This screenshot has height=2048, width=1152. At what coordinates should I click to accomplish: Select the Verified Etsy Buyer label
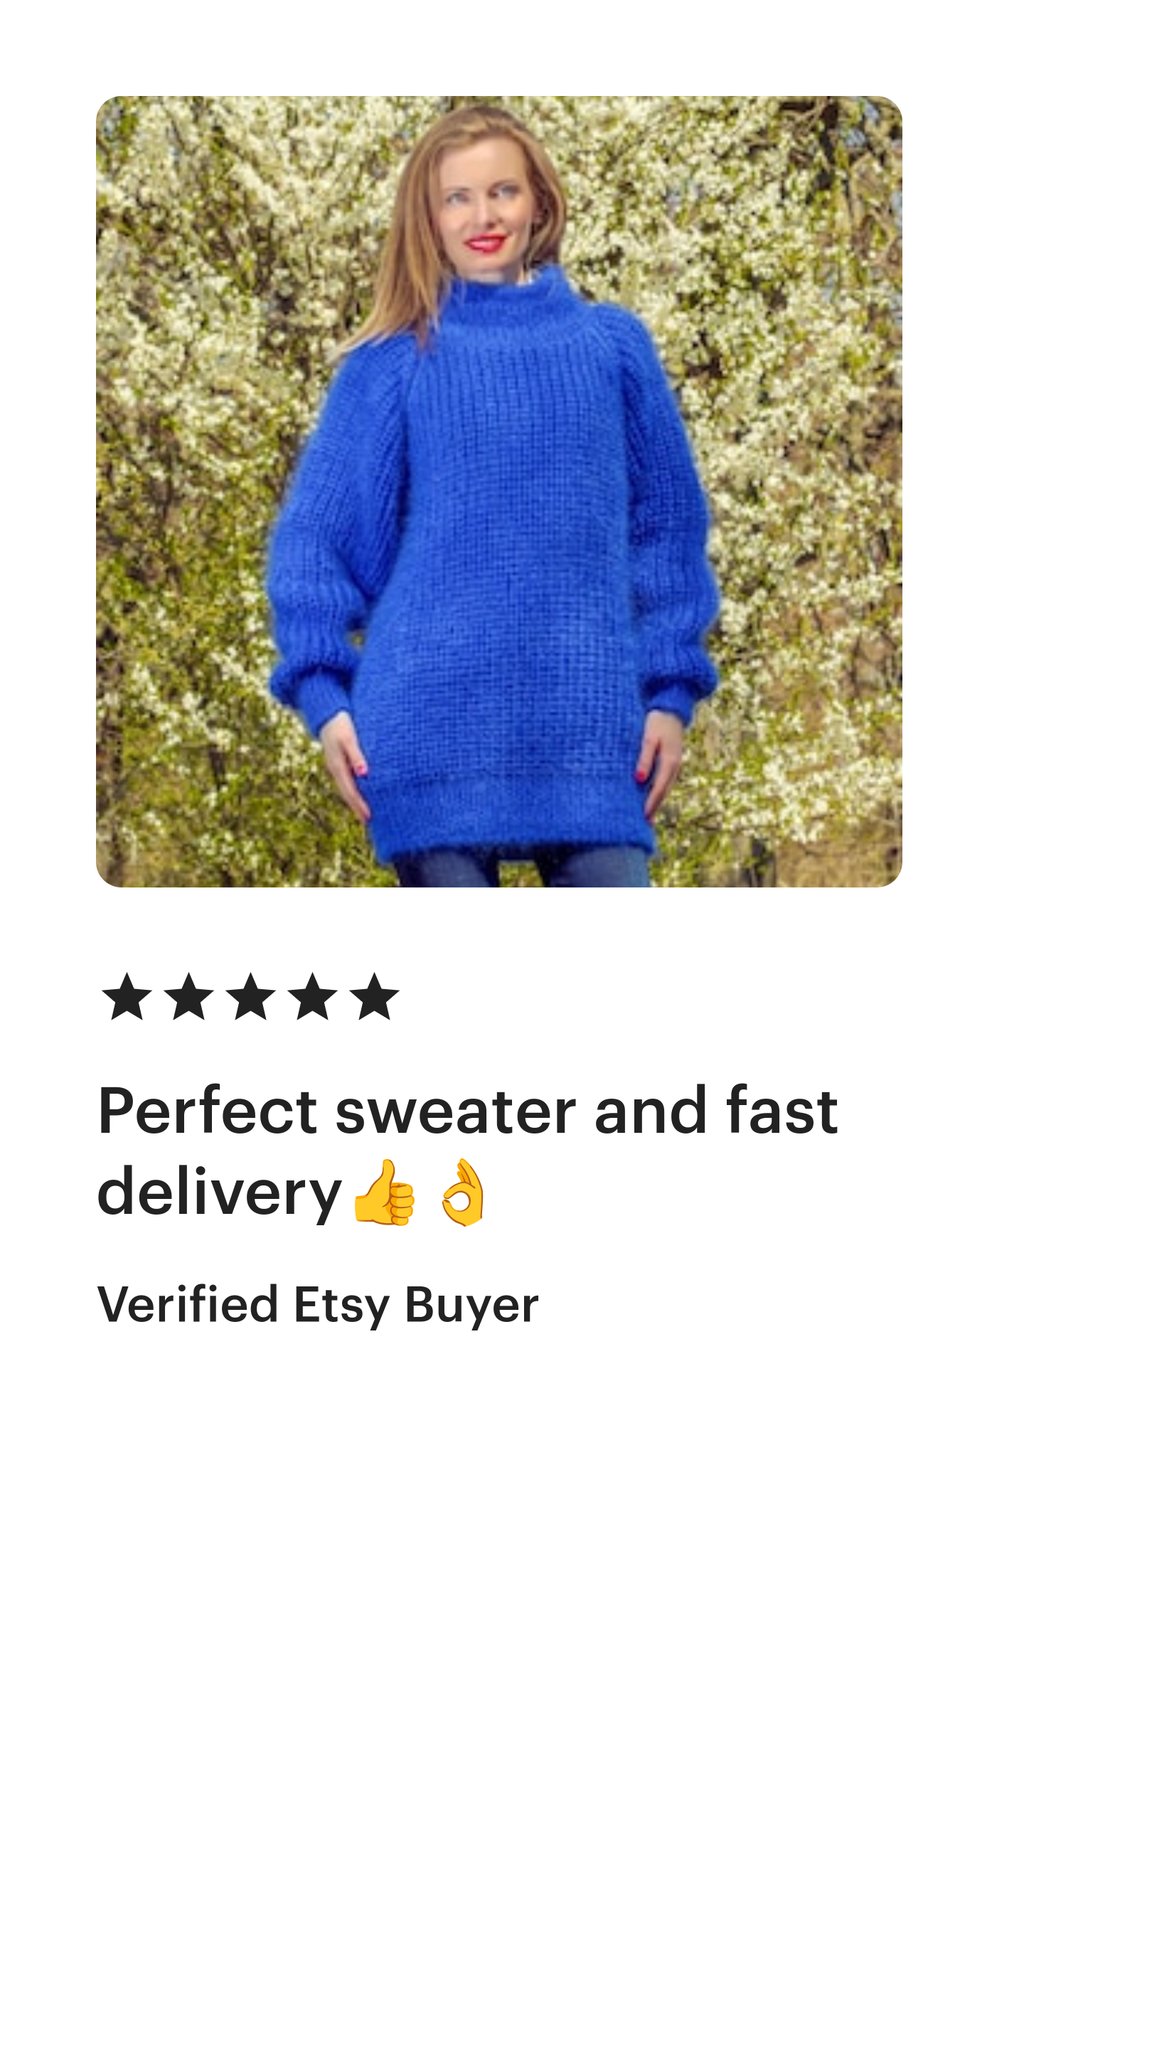(318, 1305)
